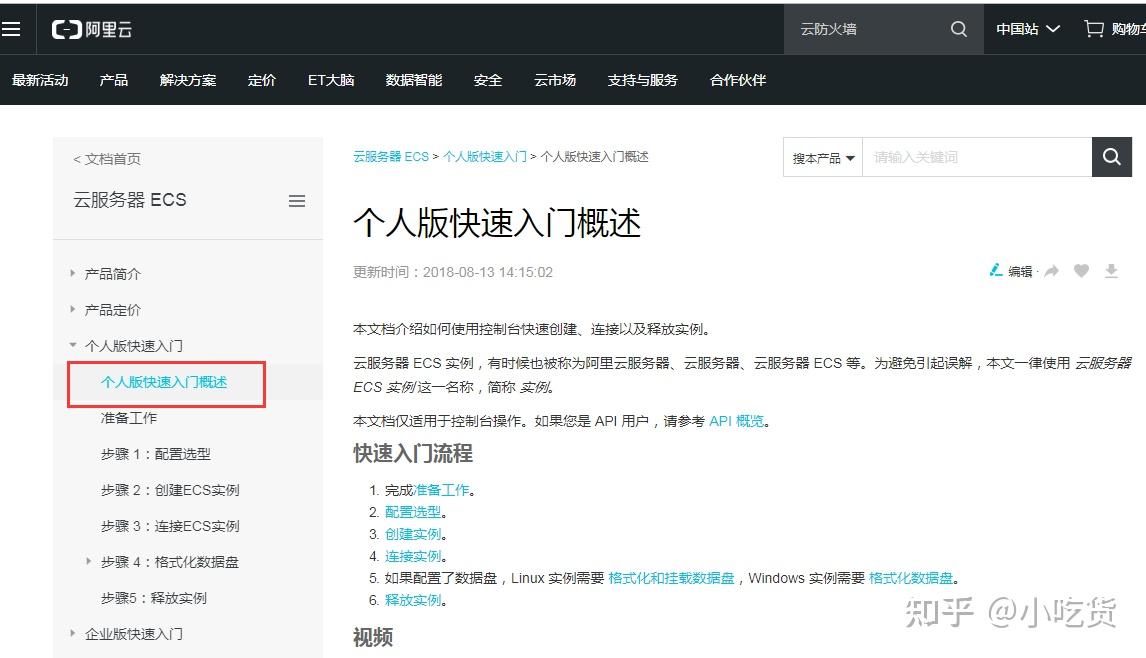Select 步骤 2：创建ECS实例 in sidebar
This screenshot has height=658, width=1146.
[170, 489]
